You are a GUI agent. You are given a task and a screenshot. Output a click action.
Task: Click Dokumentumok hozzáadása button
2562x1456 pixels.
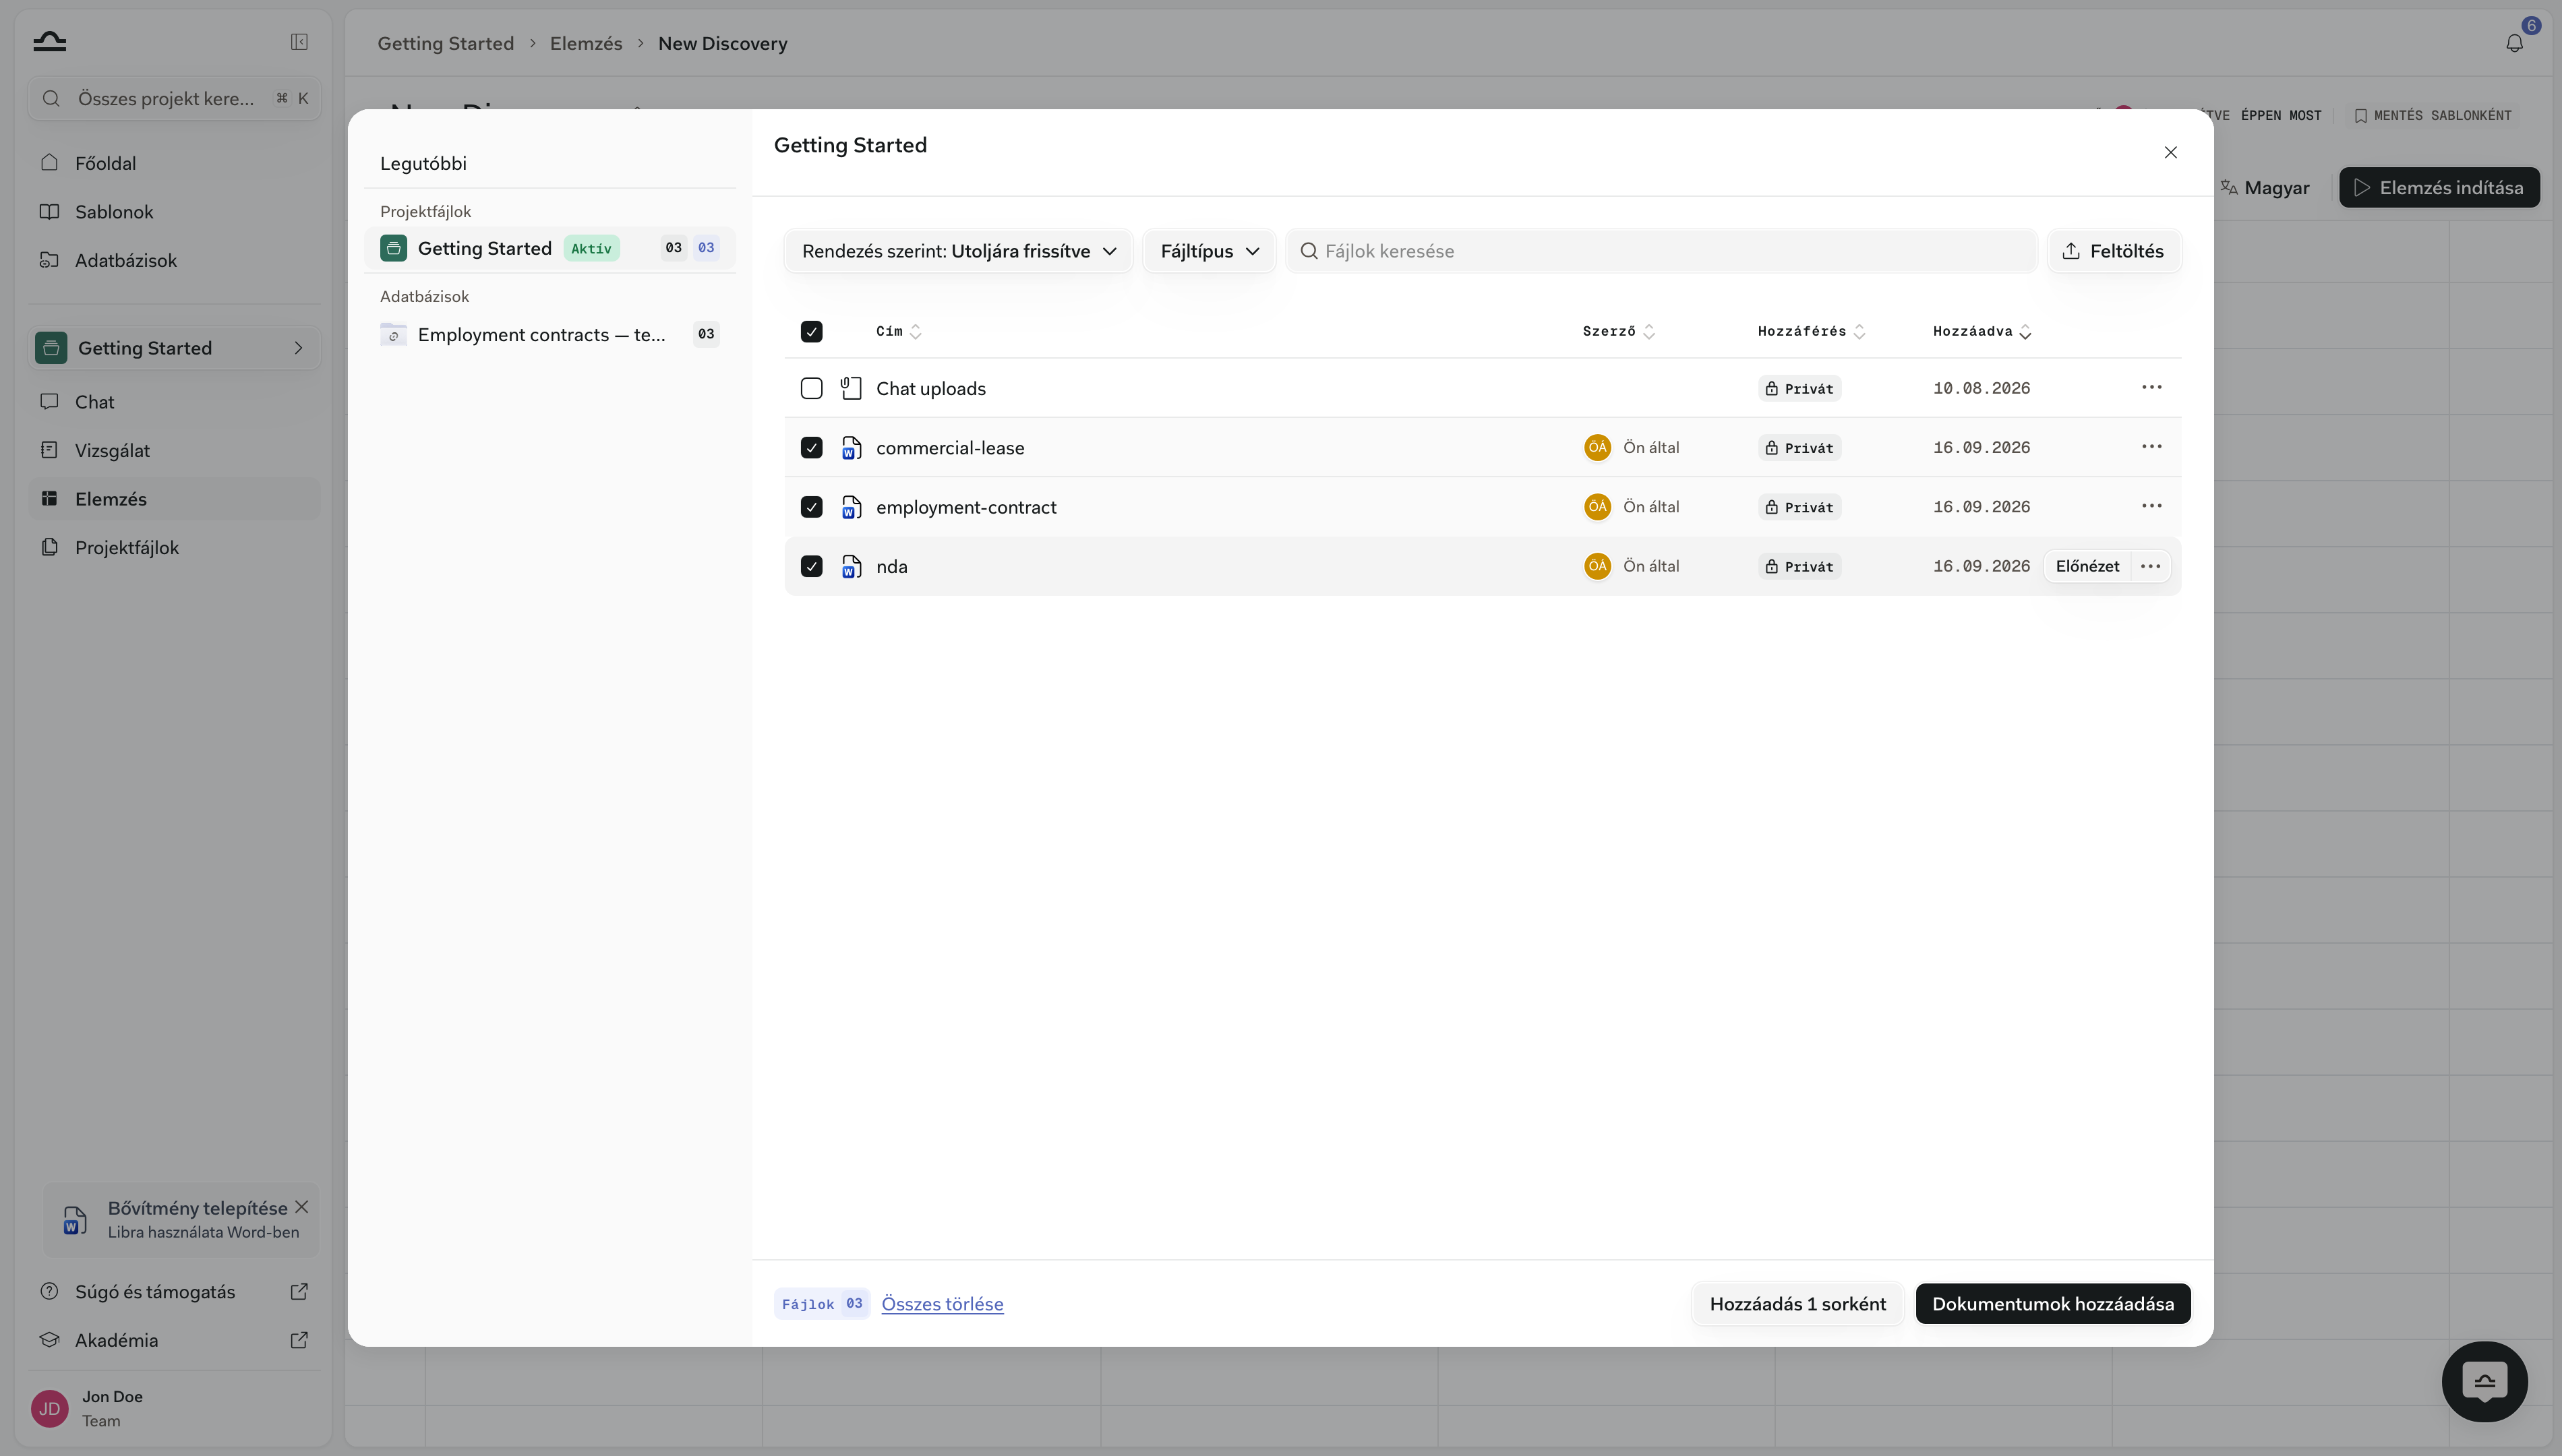(x=2052, y=1303)
